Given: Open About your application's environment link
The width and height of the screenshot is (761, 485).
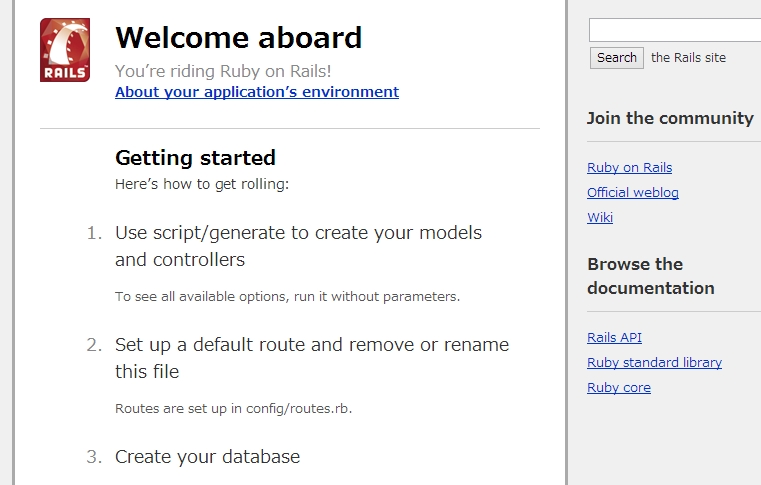Looking at the screenshot, I should pos(257,92).
